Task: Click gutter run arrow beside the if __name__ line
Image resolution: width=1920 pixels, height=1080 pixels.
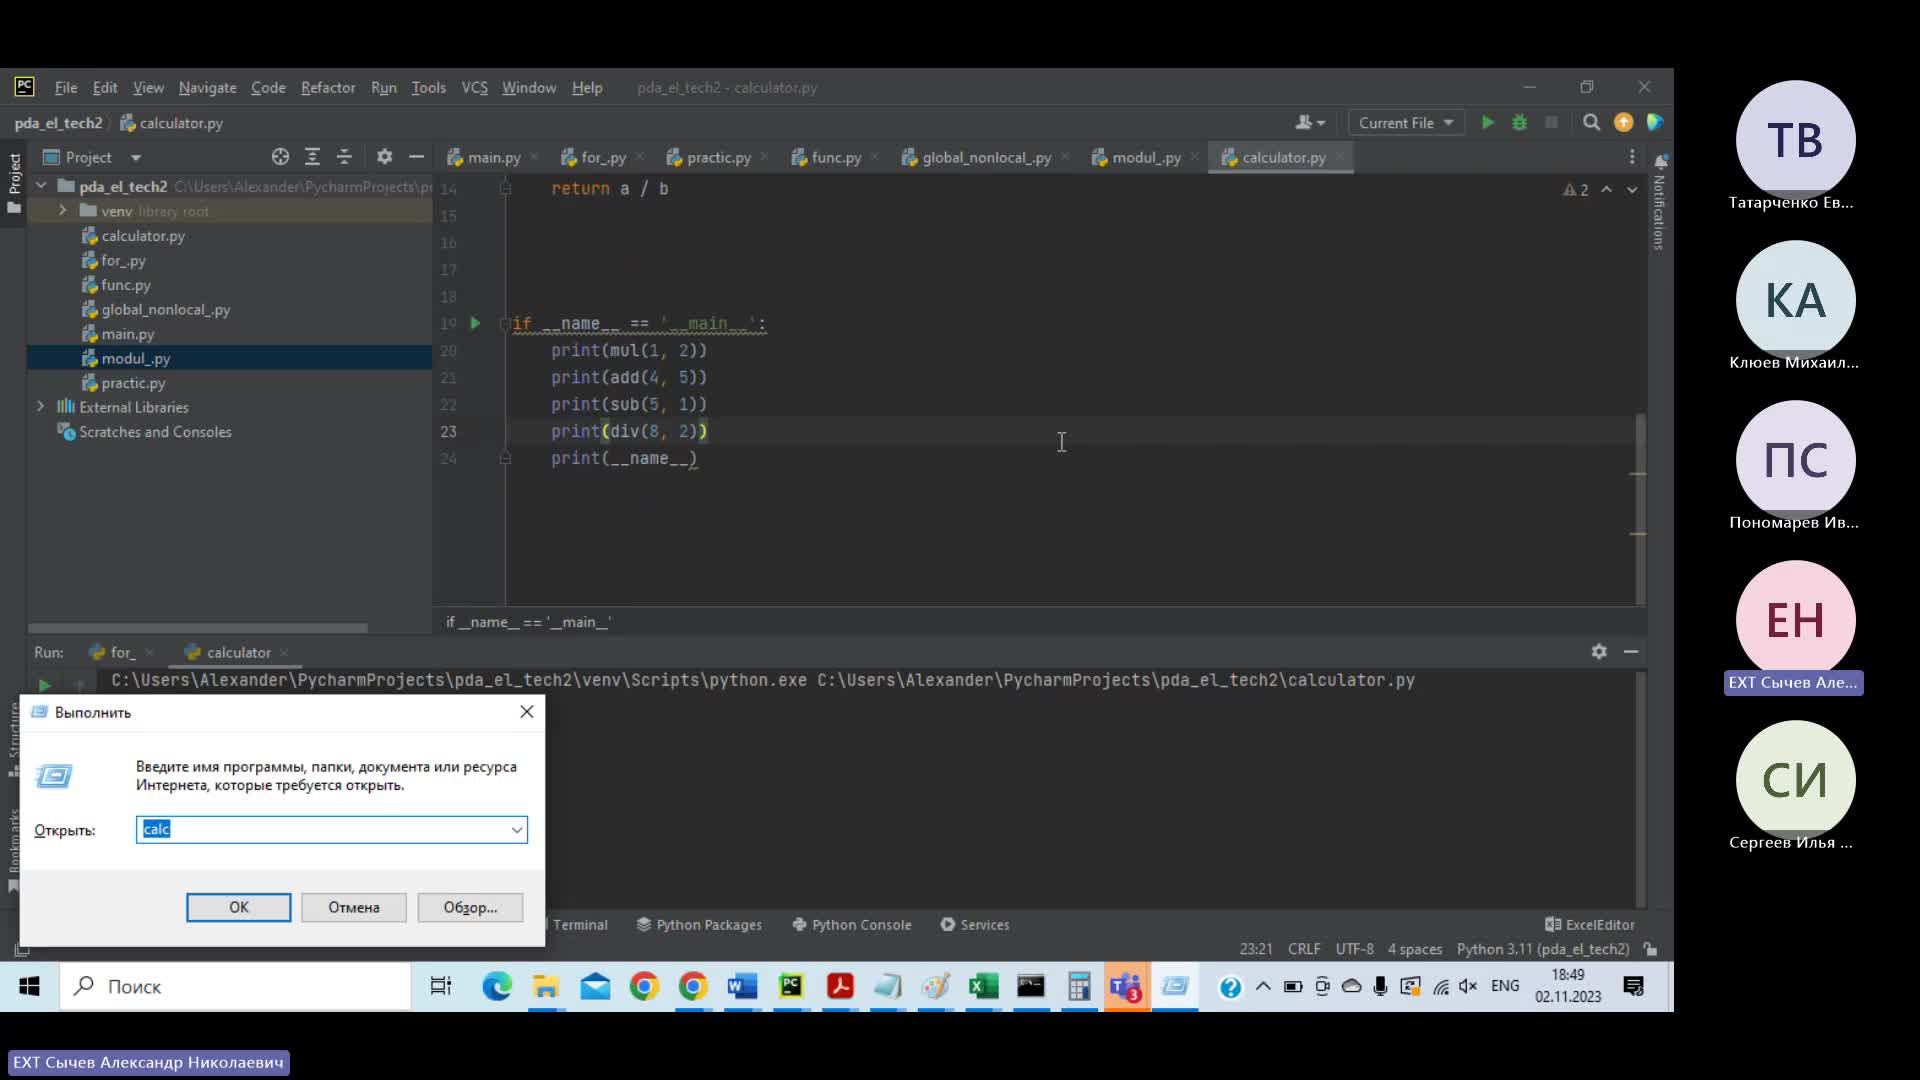Action: pyautogui.click(x=475, y=323)
